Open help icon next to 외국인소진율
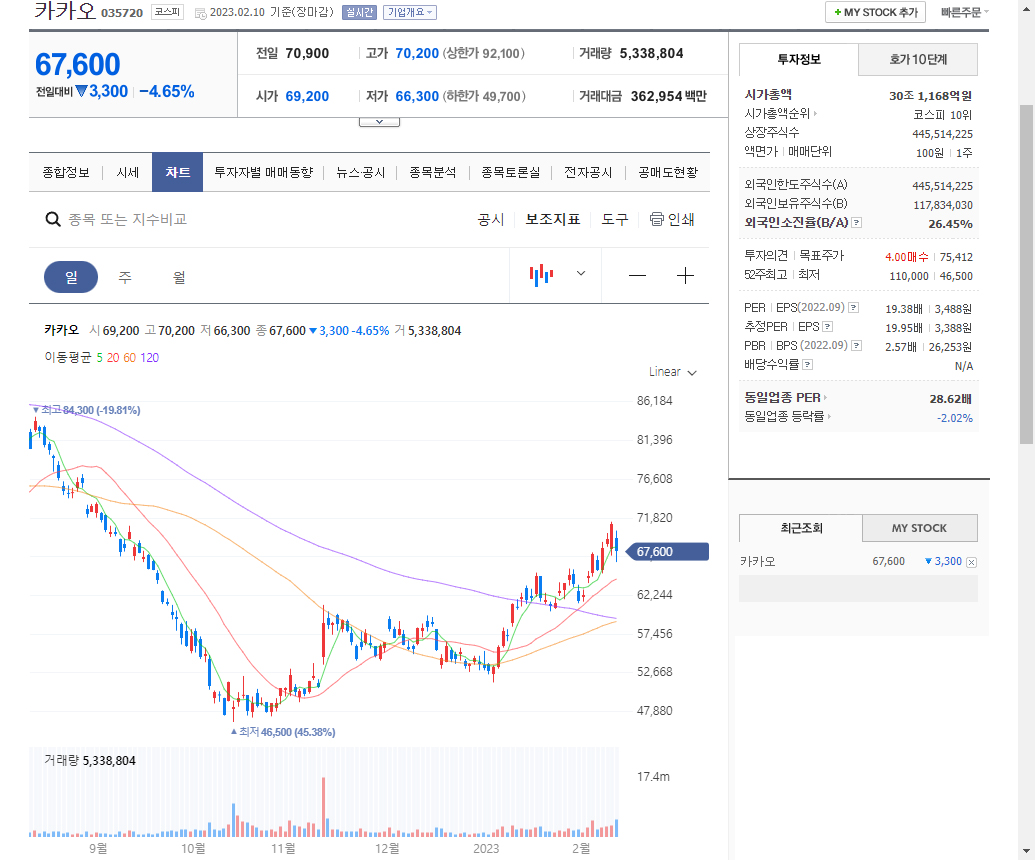1035x860 pixels. click(856, 222)
